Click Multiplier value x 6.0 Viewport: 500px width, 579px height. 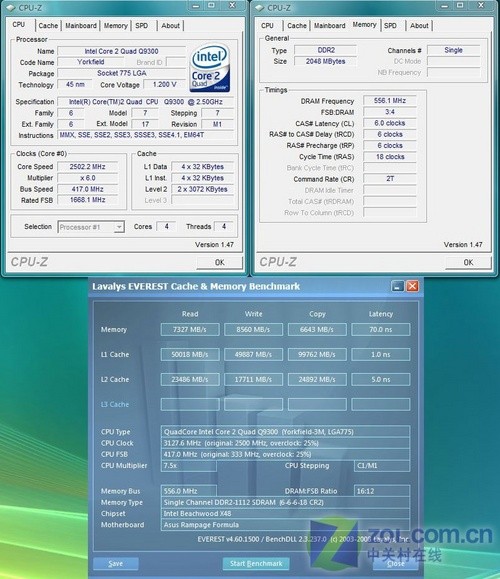(x=88, y=178)
